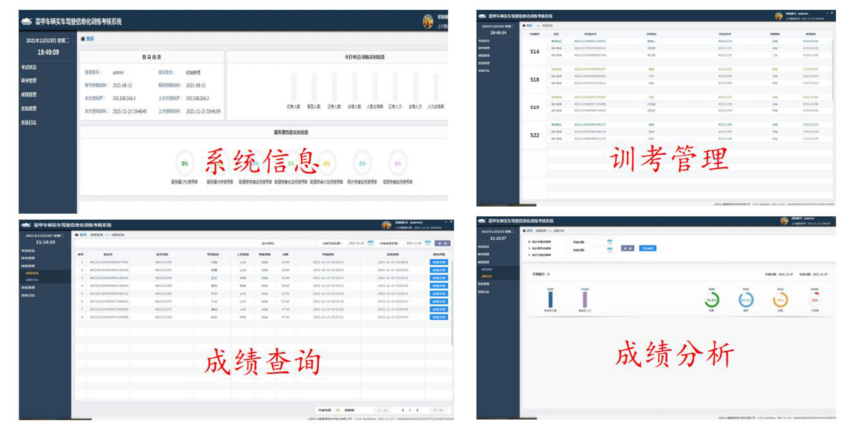Expand 成绩管理 in the 系统信息 screenshot sidebar
Viewport: 860px width, 430px height.
tap(29, 95)
